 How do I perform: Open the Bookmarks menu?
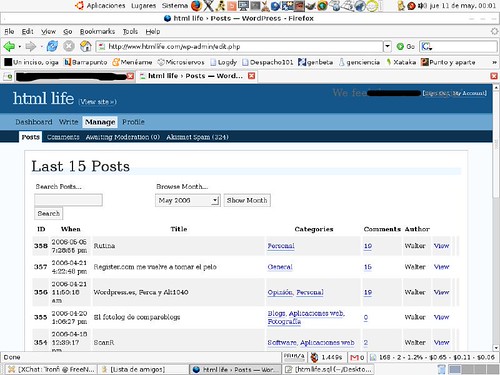97,32
